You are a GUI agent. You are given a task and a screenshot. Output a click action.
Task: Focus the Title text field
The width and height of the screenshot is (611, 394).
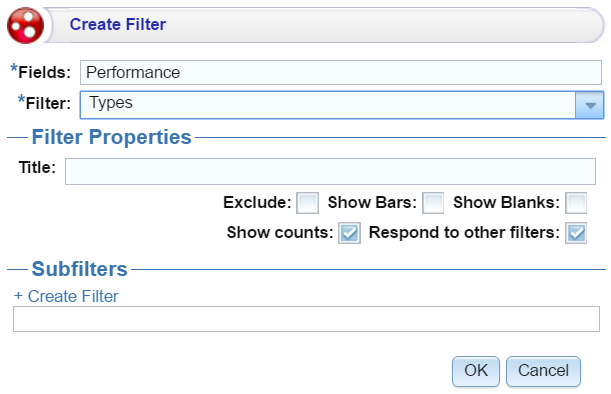[330, 171]
